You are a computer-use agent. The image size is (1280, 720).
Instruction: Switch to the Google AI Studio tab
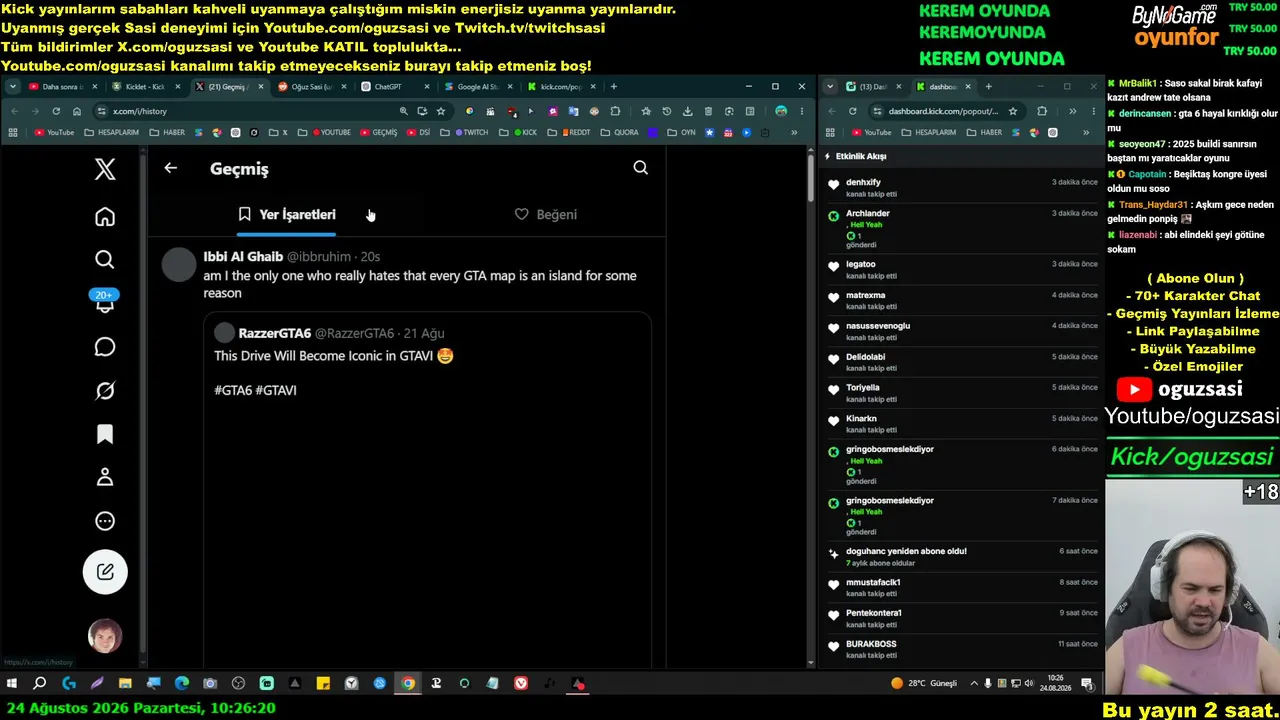478,87
